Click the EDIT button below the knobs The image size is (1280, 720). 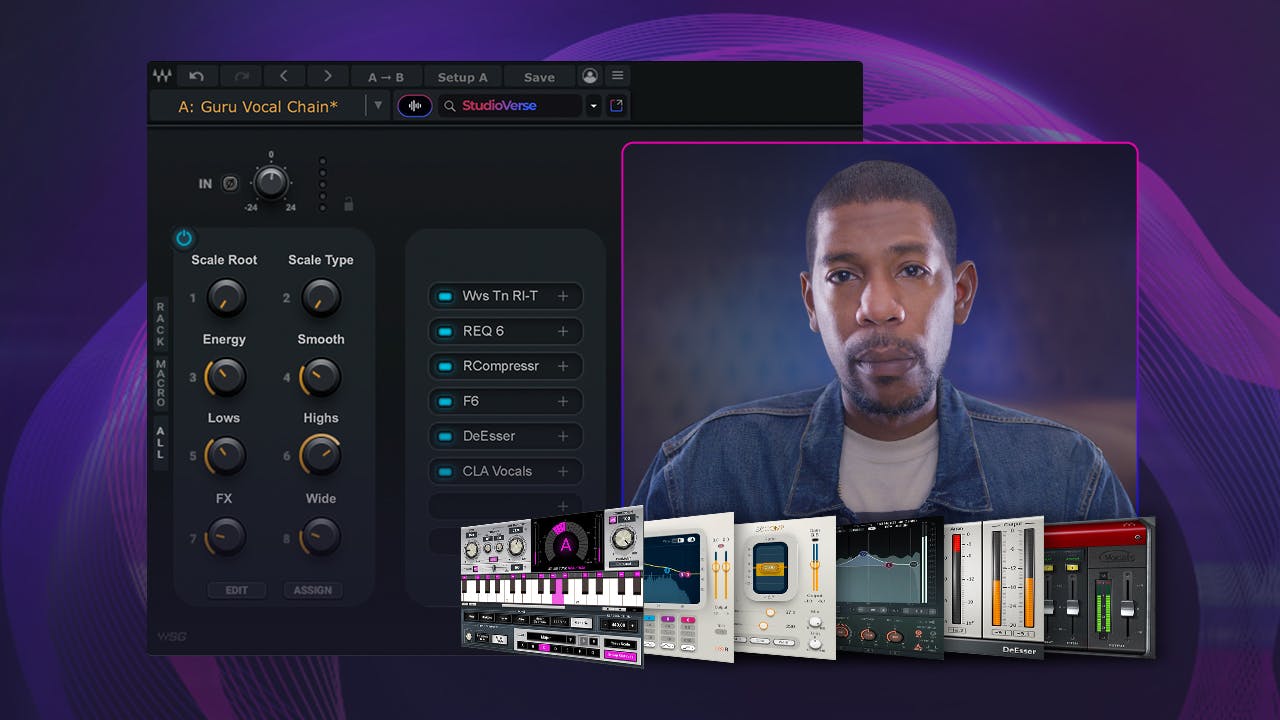236,590
